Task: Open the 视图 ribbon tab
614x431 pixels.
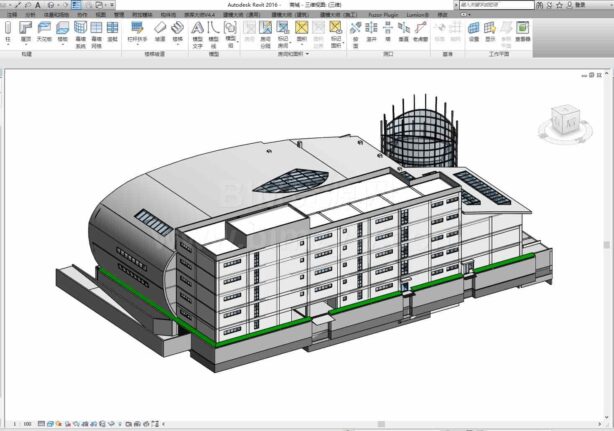Action: pyautogui.click(x=101, y=14)
